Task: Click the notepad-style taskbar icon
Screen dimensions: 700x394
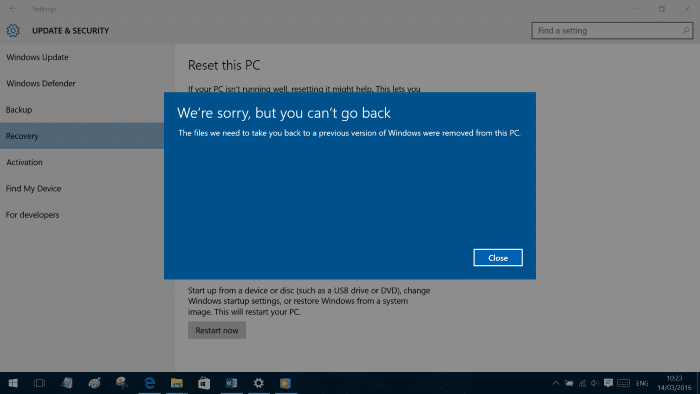Action: (x=67, y=383)
